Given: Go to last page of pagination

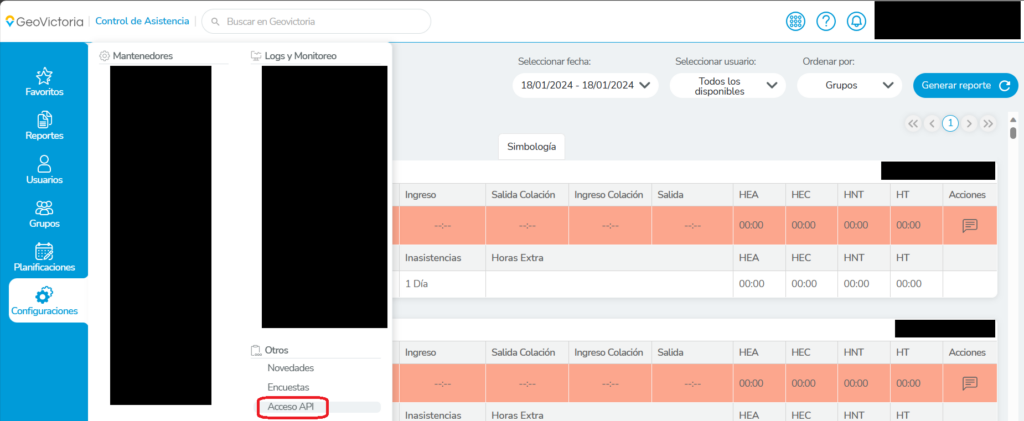Looking at the screenshot, I should (988, 123).
